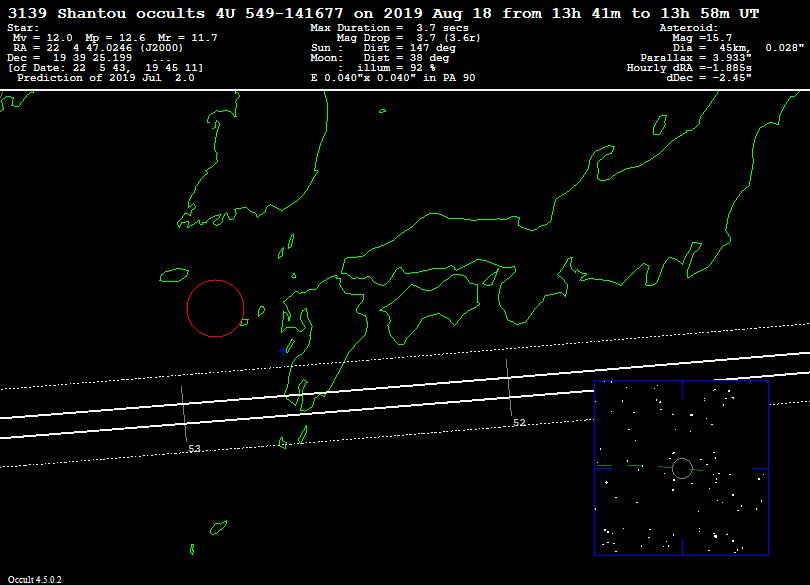Click 'Occult 4.5.0.2' version label
The image size is (810, 585).
(x=34, y=580)
